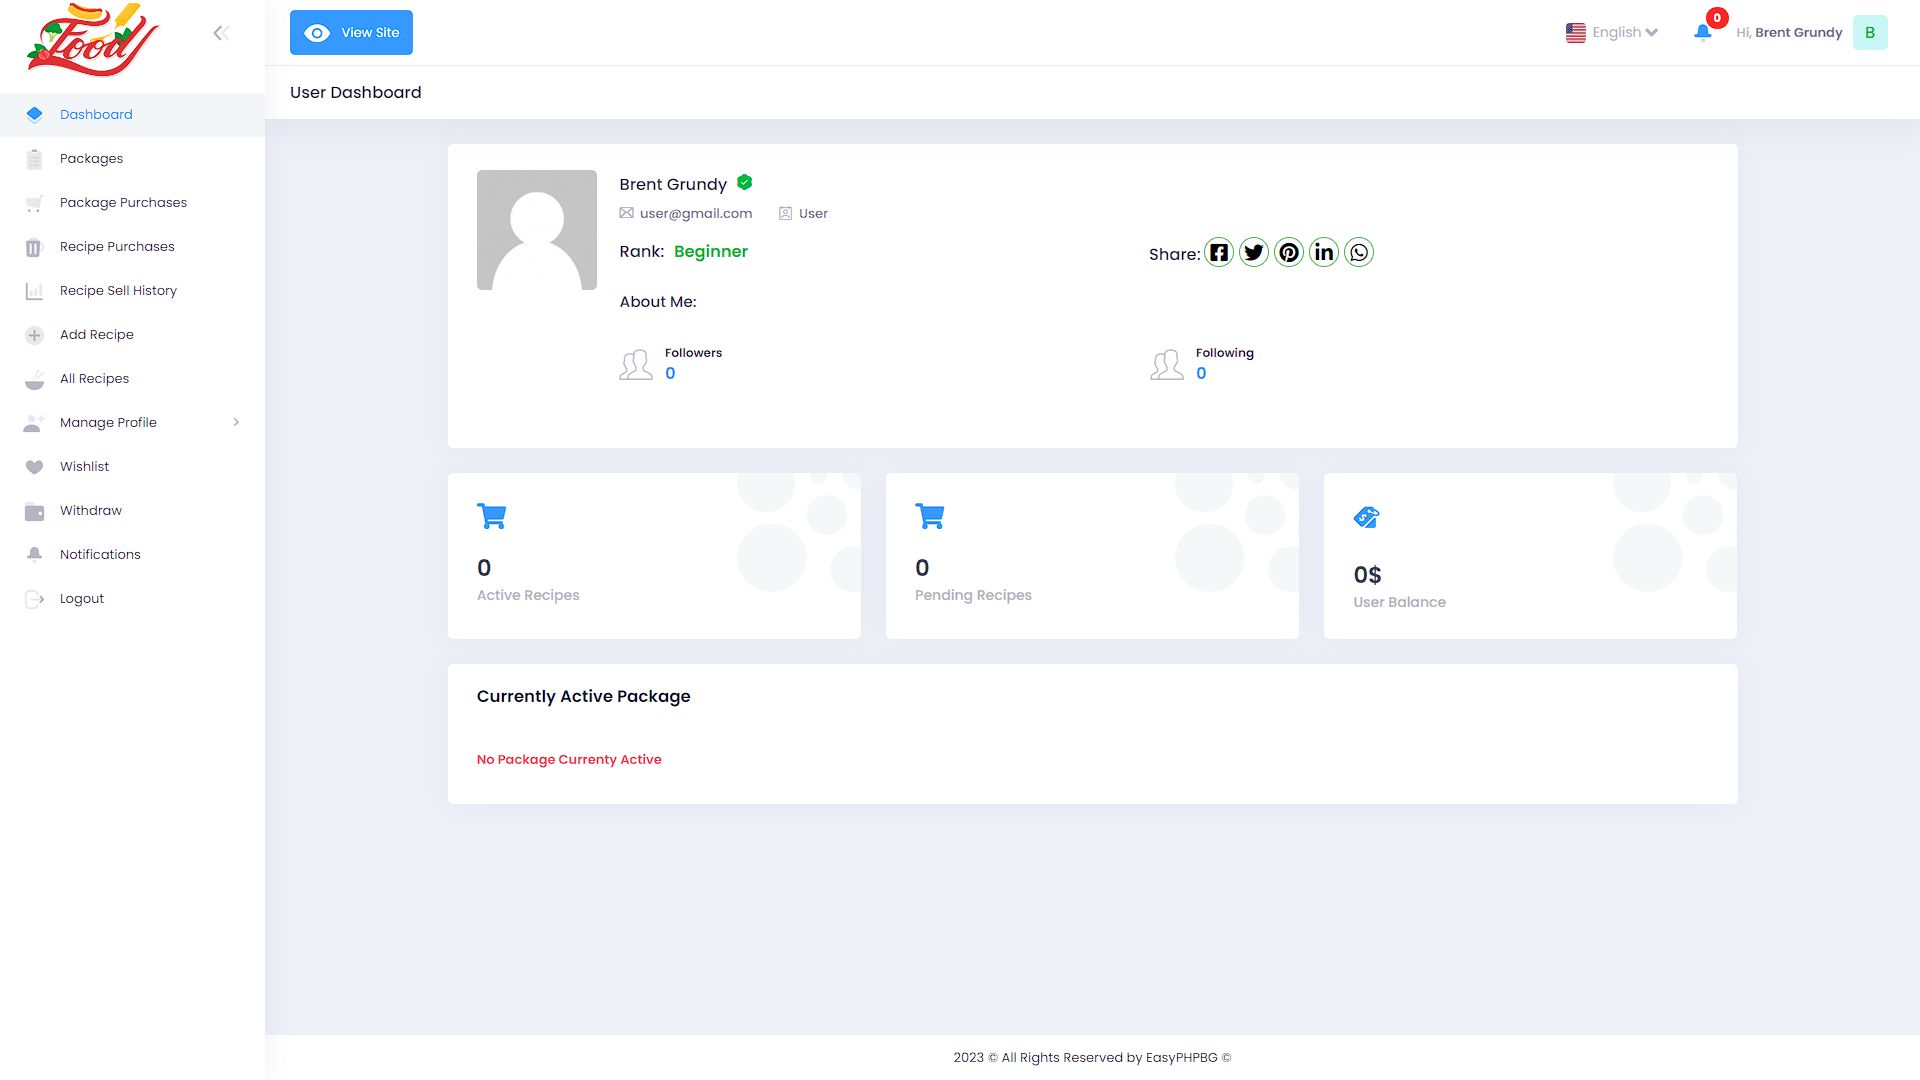
Task: Share profile through WhatsApp icon
Action: click(x=1359, y=252)
